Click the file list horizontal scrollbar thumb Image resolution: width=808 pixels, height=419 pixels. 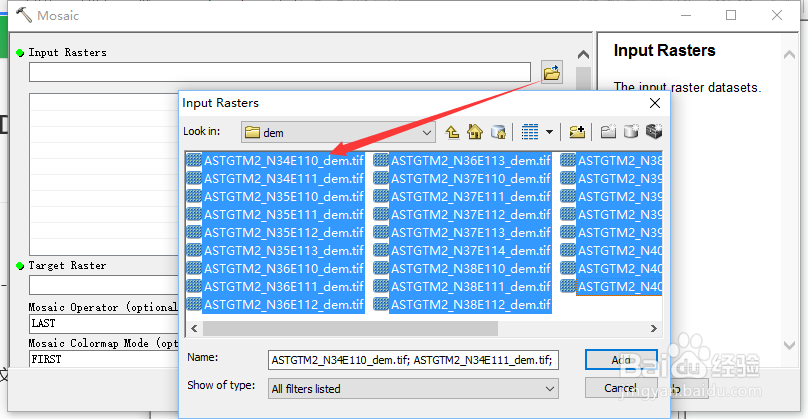point(350,328)
